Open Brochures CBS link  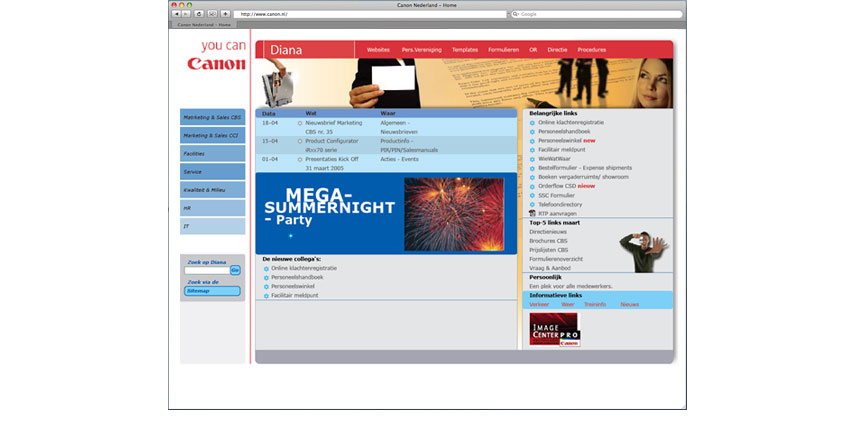pos(548,241)
